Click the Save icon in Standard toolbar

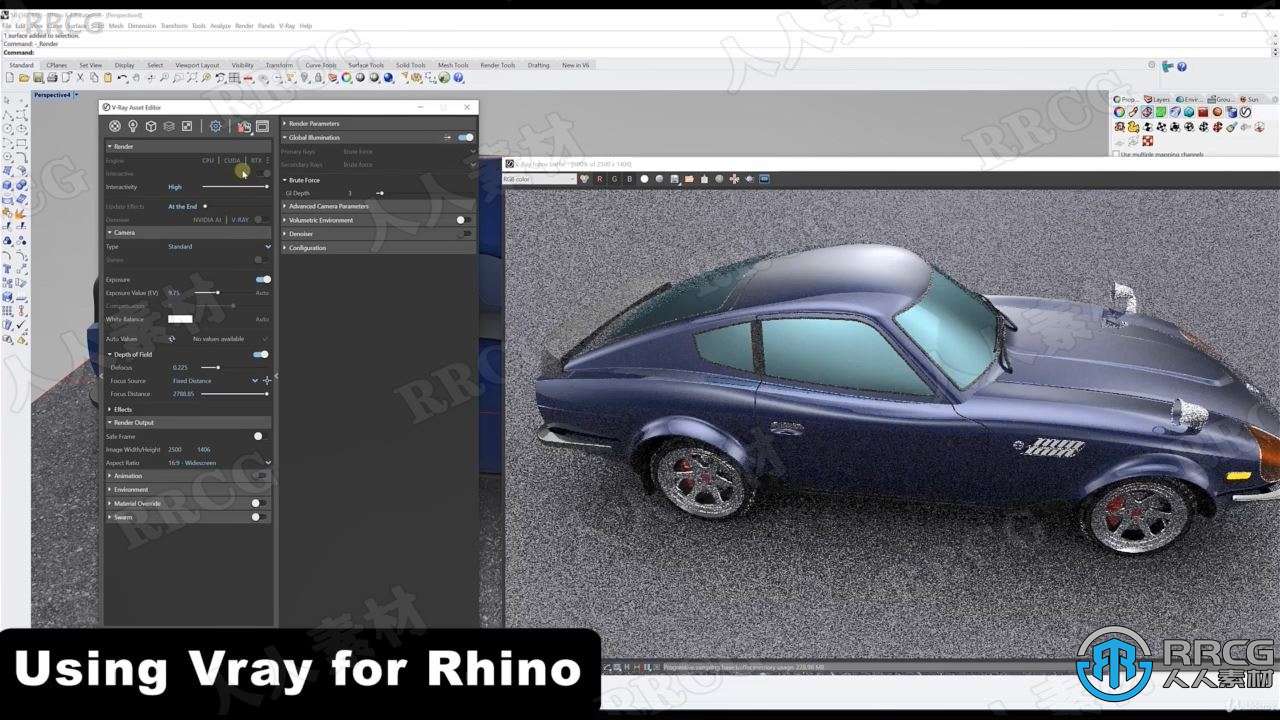coord(38,78)
